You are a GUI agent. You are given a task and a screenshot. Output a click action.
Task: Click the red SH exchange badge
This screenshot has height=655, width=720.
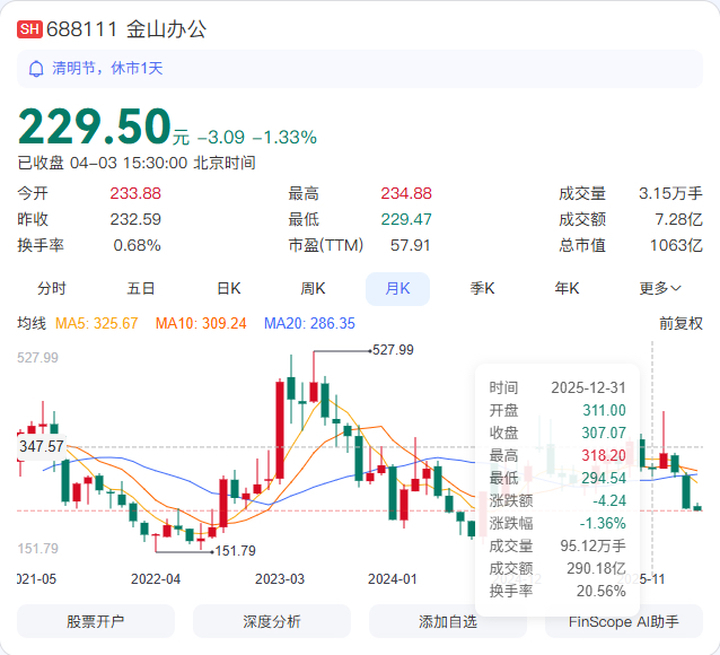point(30,29)
